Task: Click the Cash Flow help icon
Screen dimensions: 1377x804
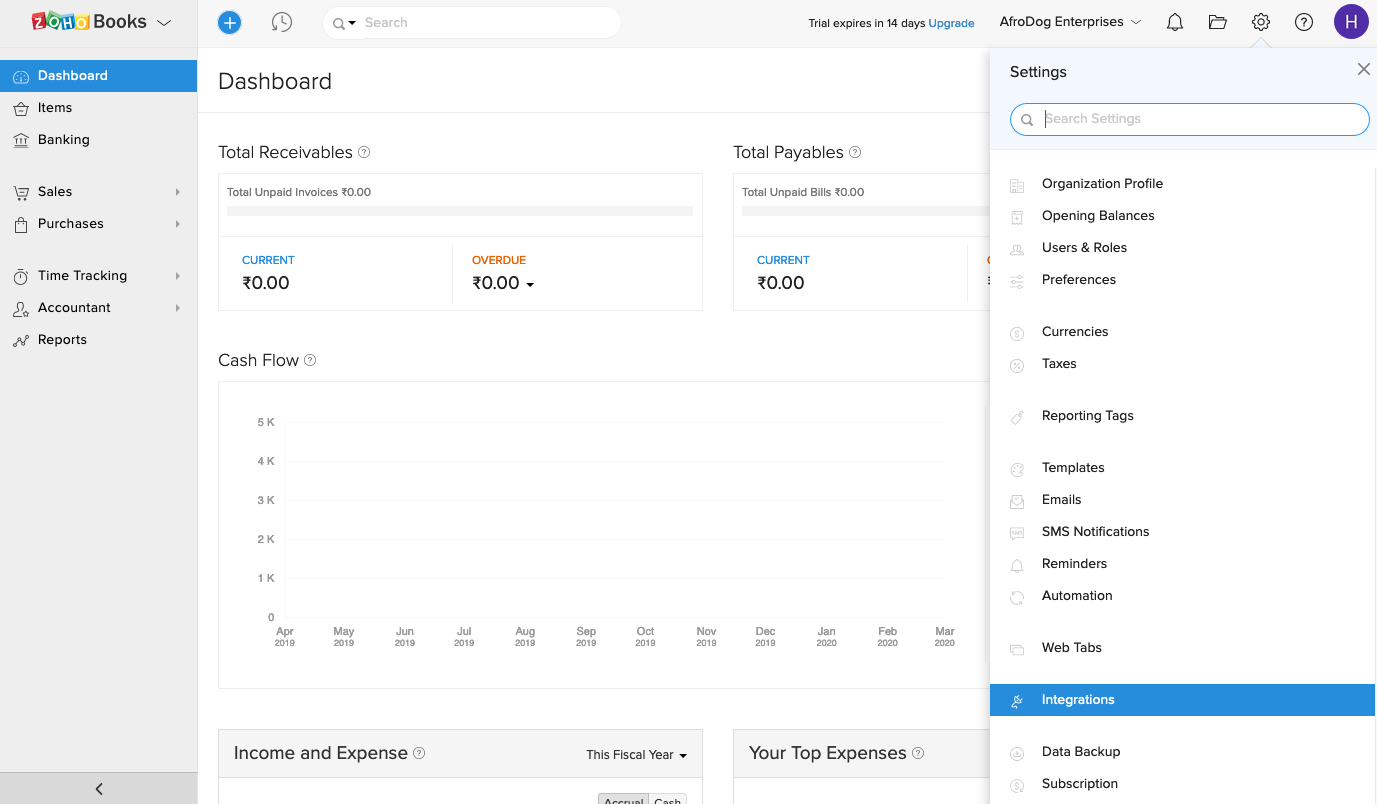Action: coord(310,360)
